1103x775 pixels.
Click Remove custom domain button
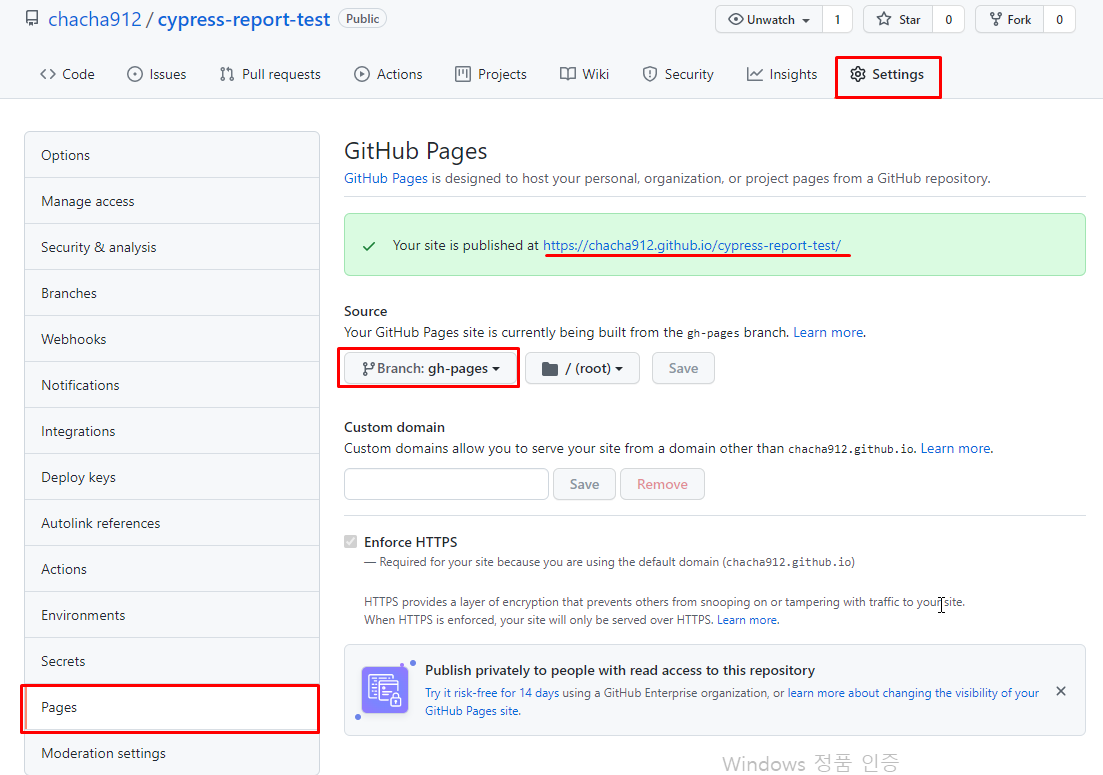[x=662, y=484]
